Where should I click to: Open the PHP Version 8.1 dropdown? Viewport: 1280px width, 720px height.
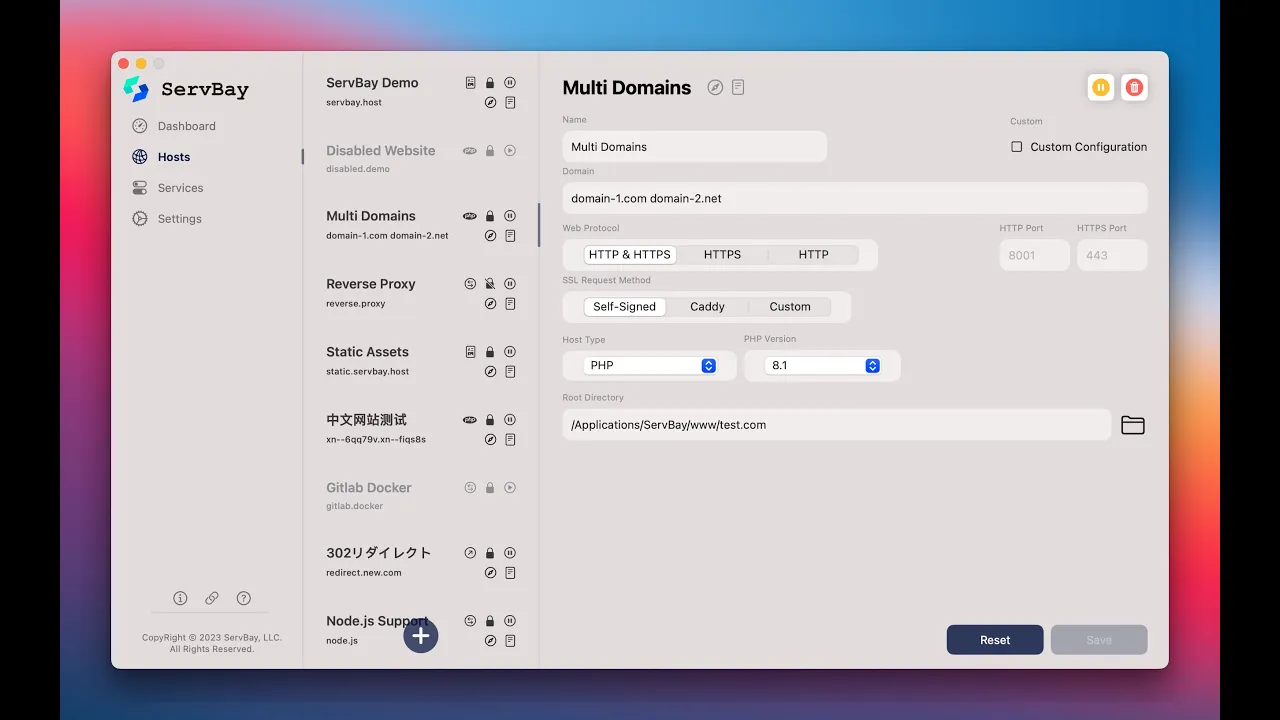coord(823,366)
